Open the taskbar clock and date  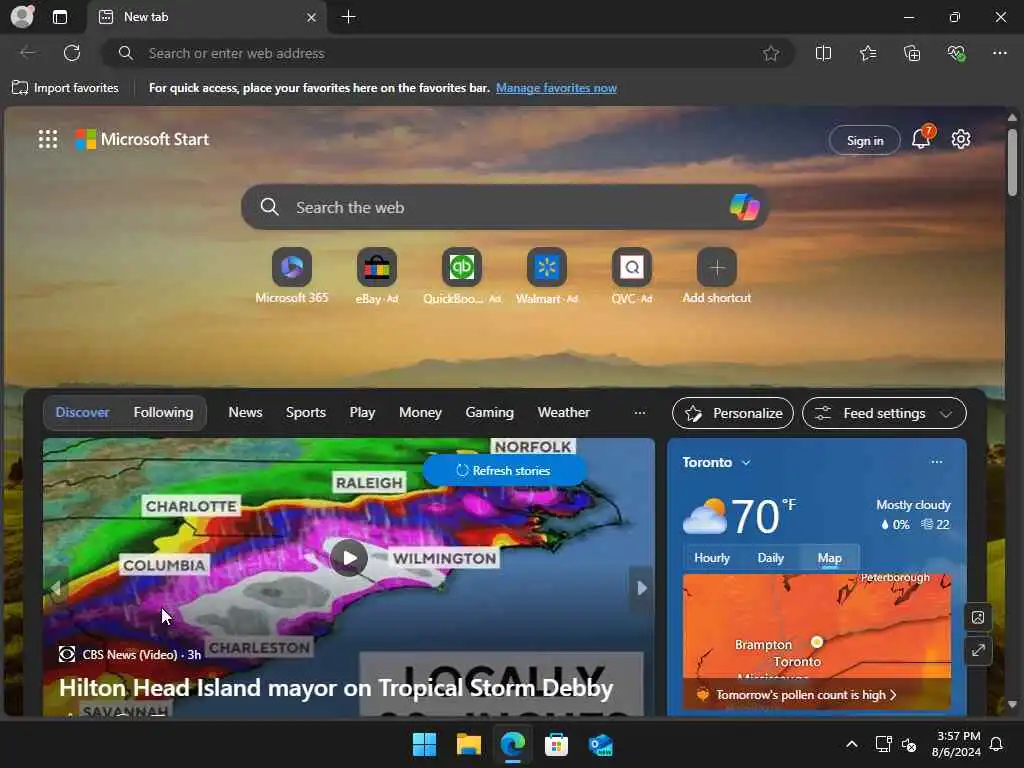[x=956, y=744]
